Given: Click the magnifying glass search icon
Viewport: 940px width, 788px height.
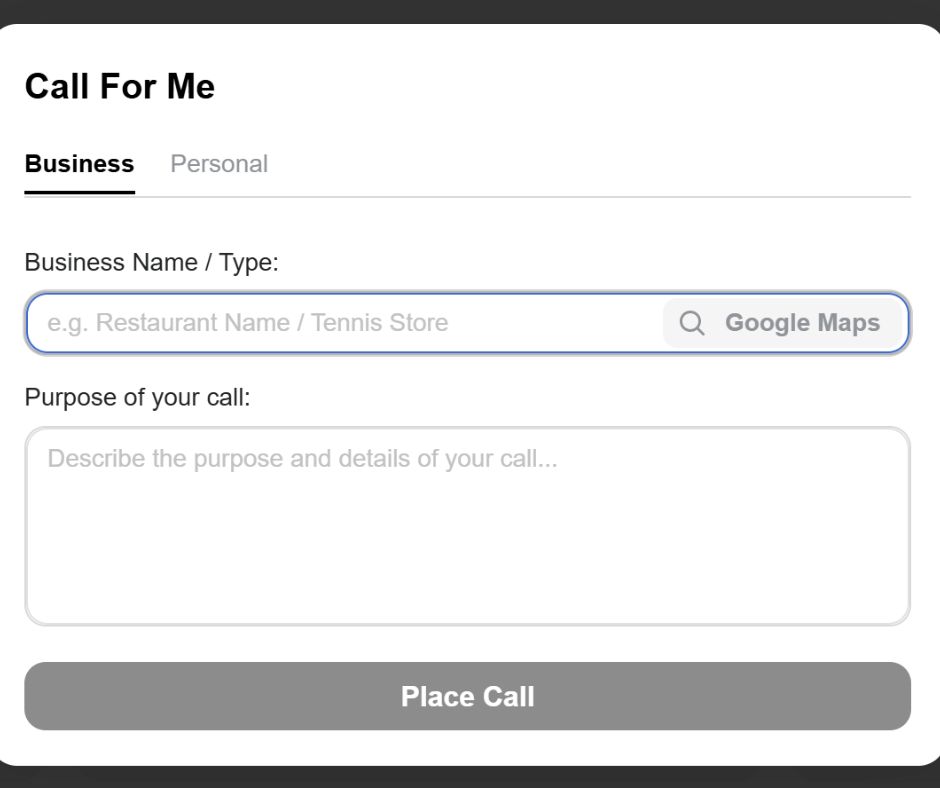Looking at the screenshot, I should click(692, 323).
